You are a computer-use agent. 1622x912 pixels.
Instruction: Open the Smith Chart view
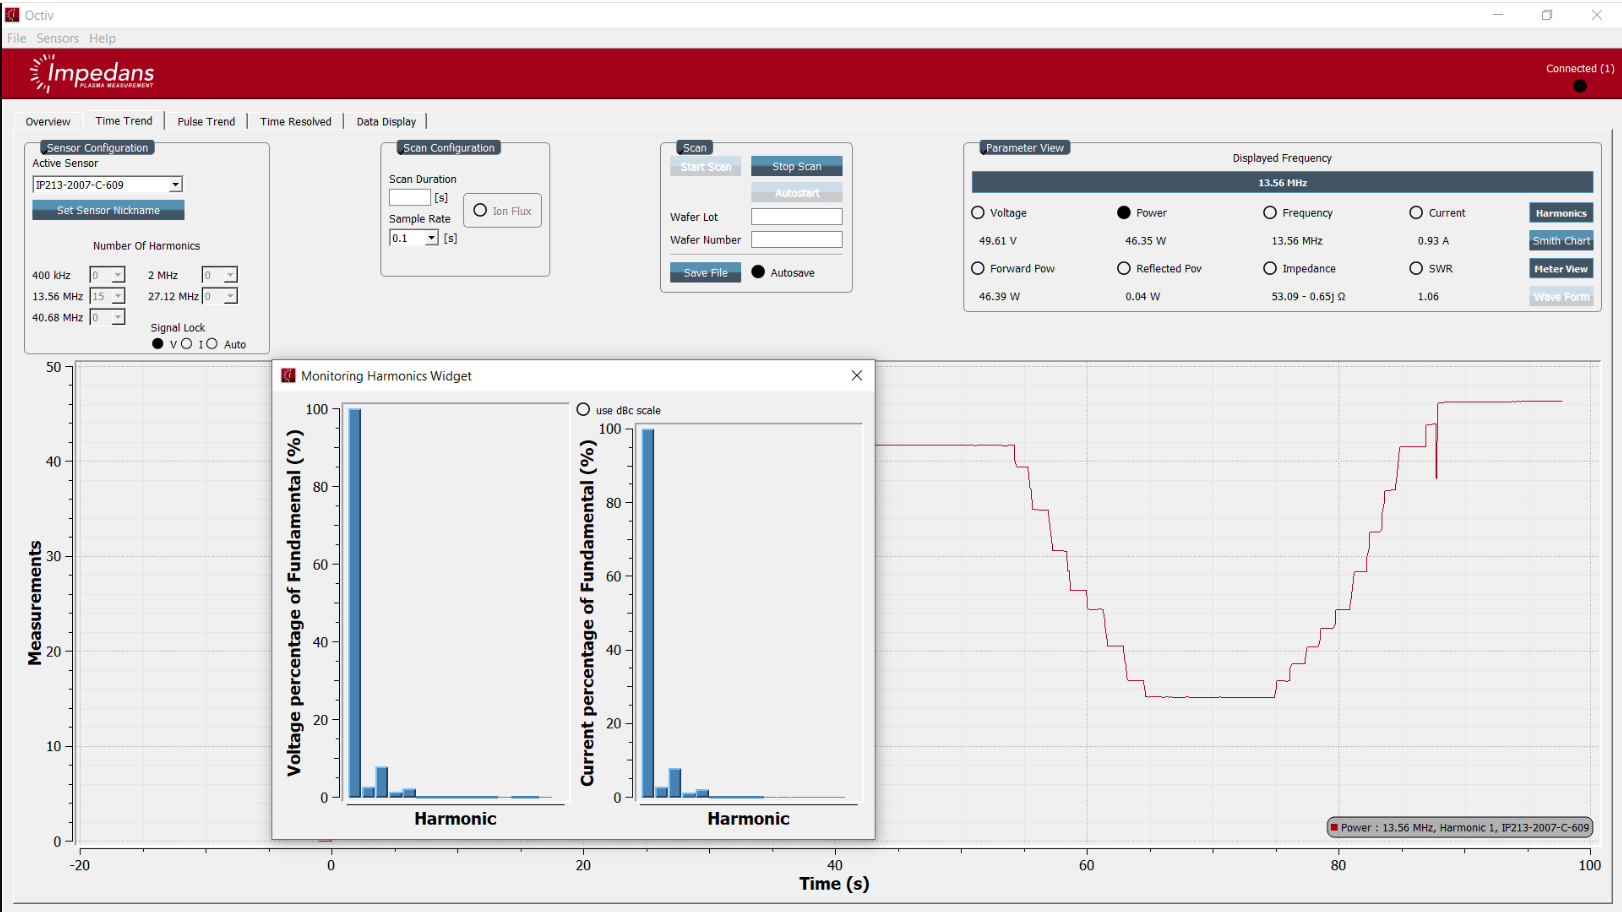point(1561,241)
